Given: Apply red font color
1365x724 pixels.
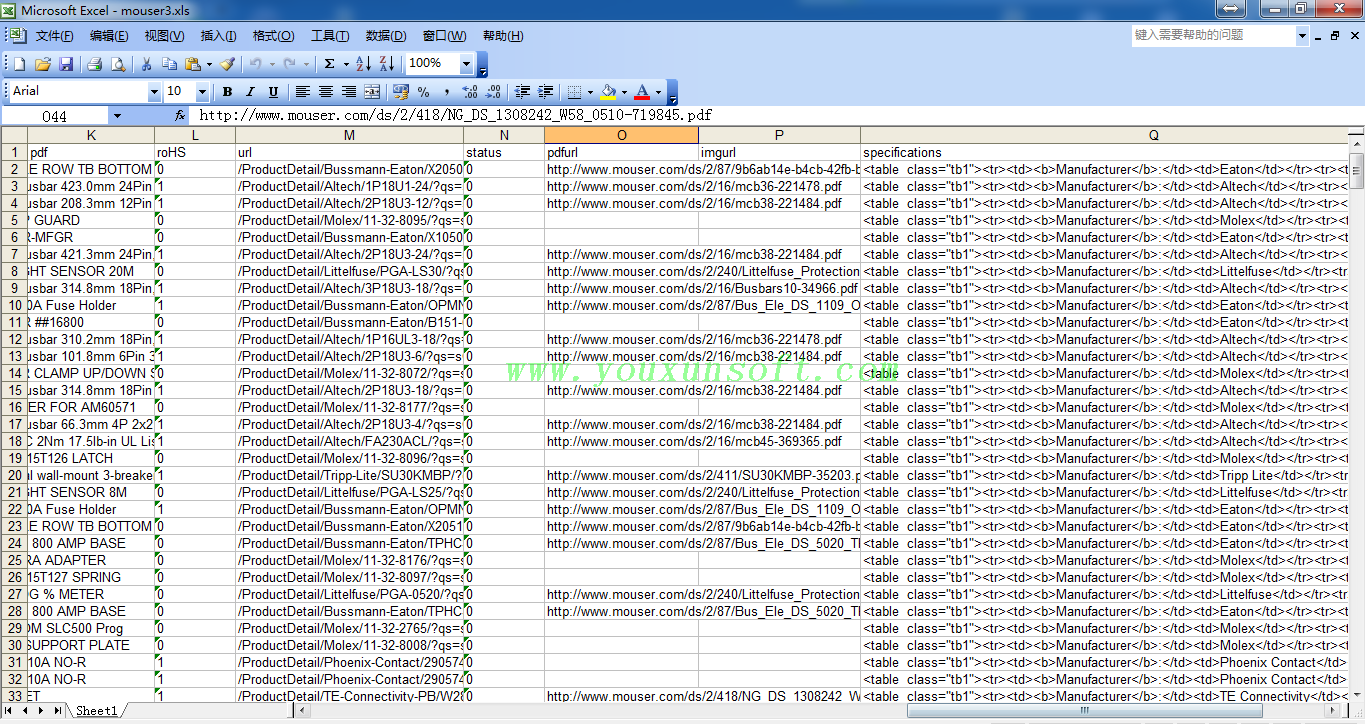Looking at the screenshot, I should point(642,92).
